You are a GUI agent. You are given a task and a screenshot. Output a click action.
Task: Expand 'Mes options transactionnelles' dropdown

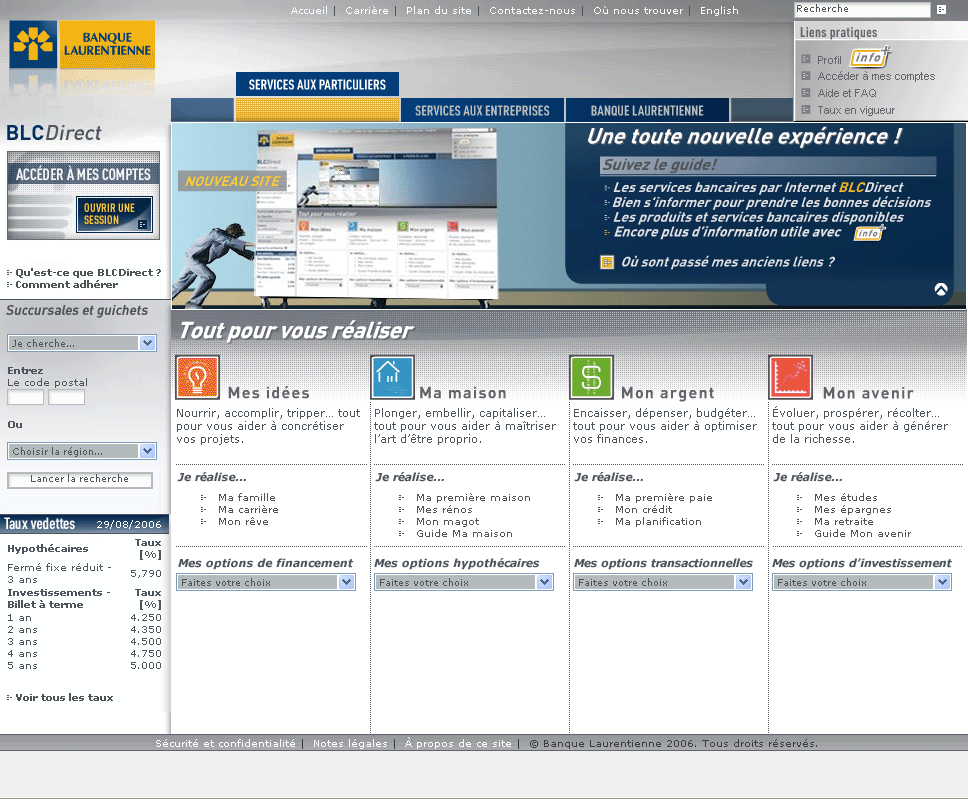[663, 582]
